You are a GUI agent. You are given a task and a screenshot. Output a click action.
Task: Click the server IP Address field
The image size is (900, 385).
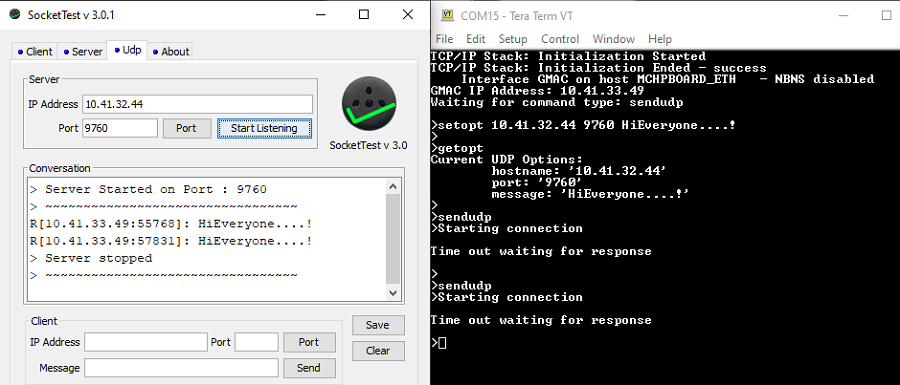pos(197,104)
